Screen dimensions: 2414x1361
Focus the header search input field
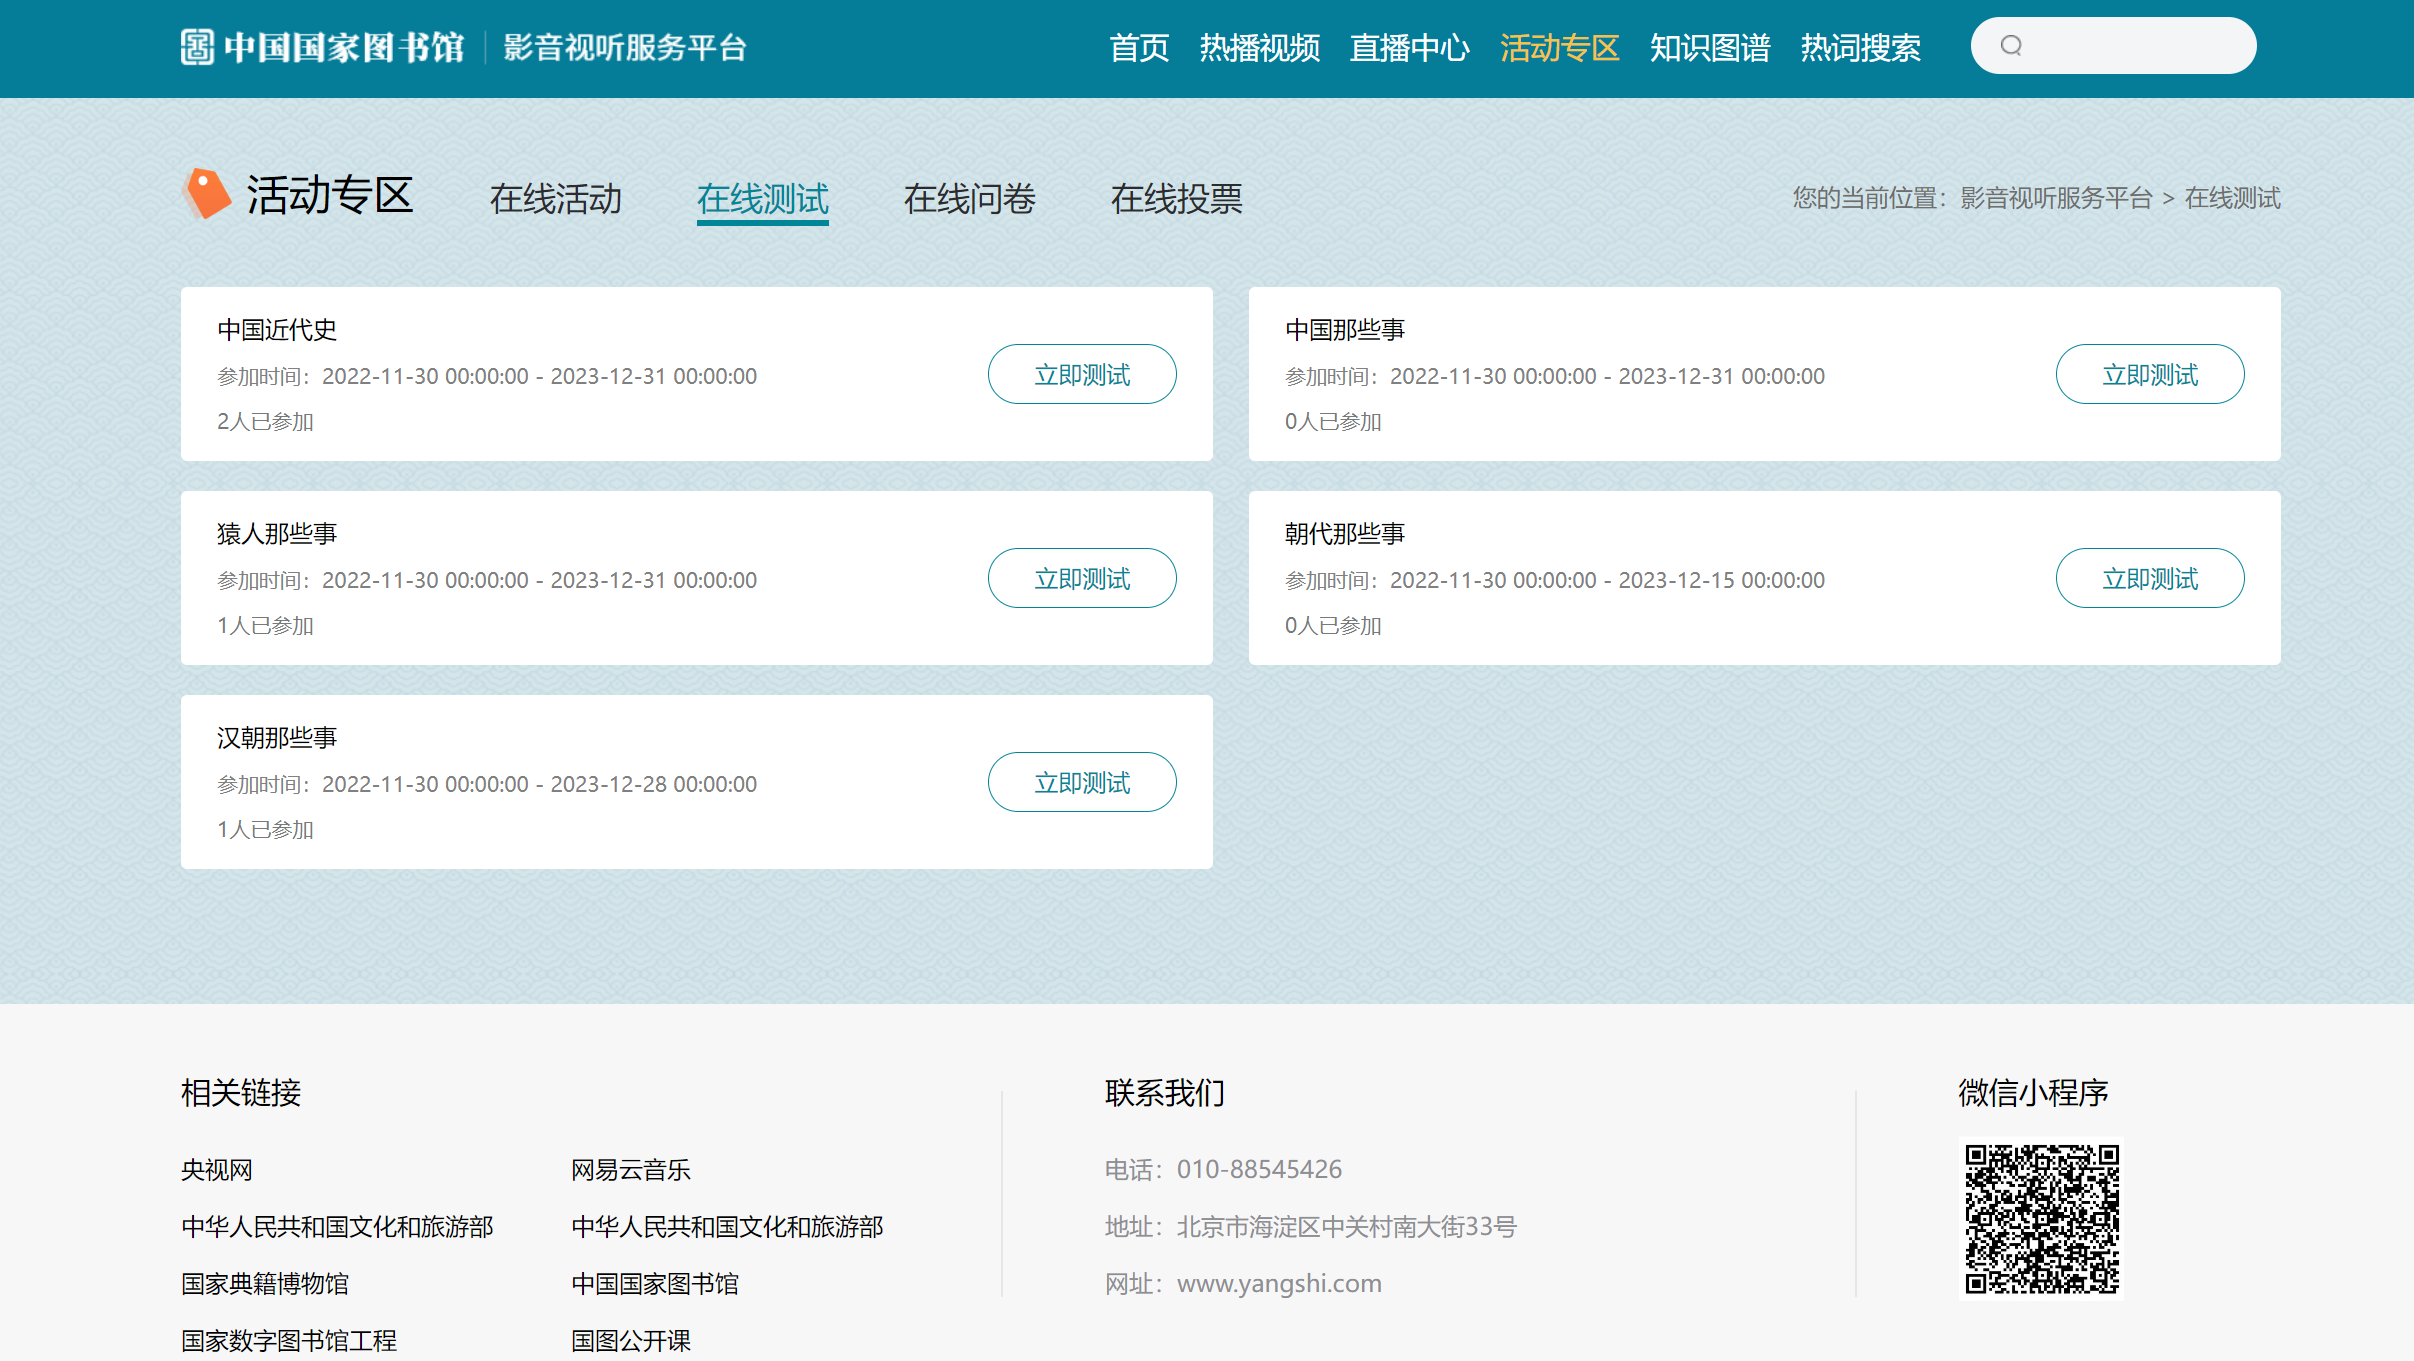point(2113,46)
